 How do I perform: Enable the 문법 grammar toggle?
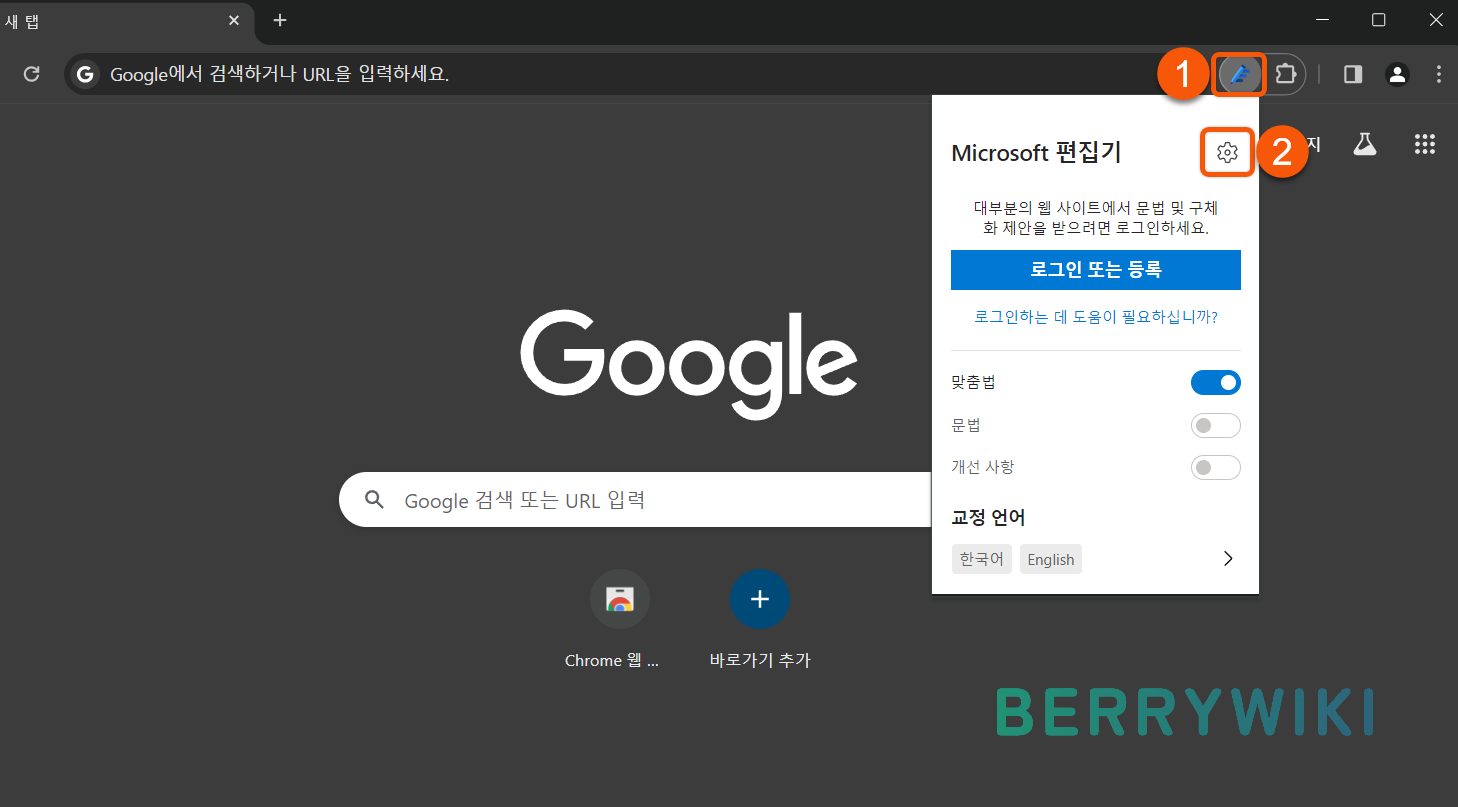(1215, 426)
